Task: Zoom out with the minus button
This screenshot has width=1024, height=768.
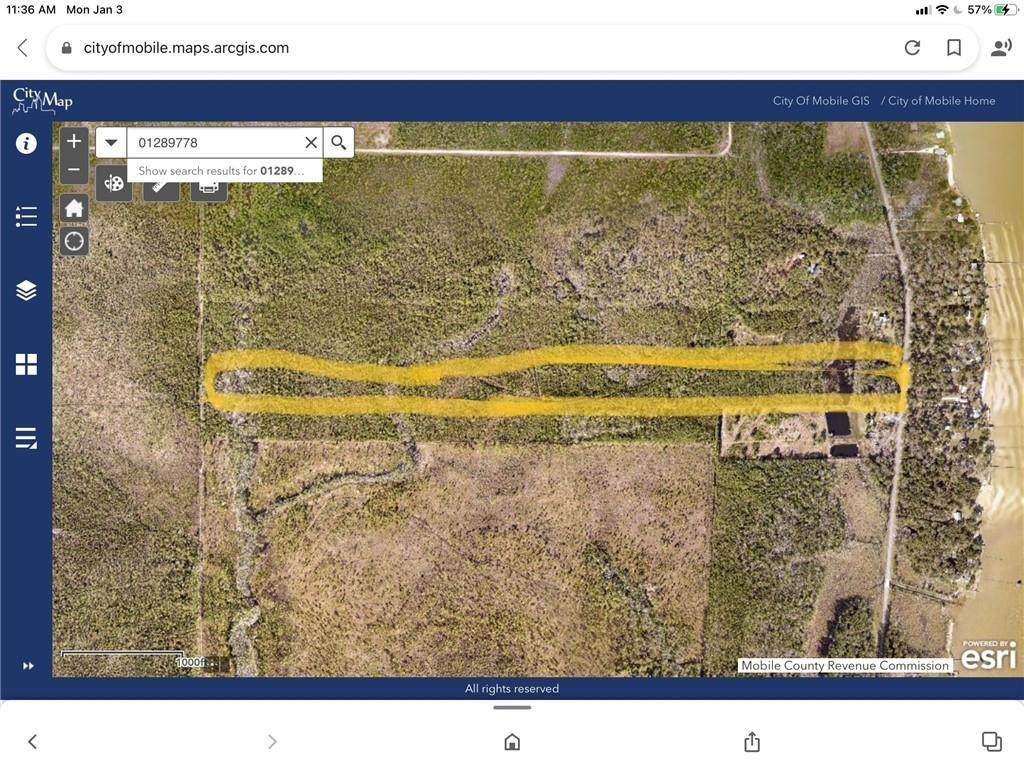Action: click(x=74, y=169)
